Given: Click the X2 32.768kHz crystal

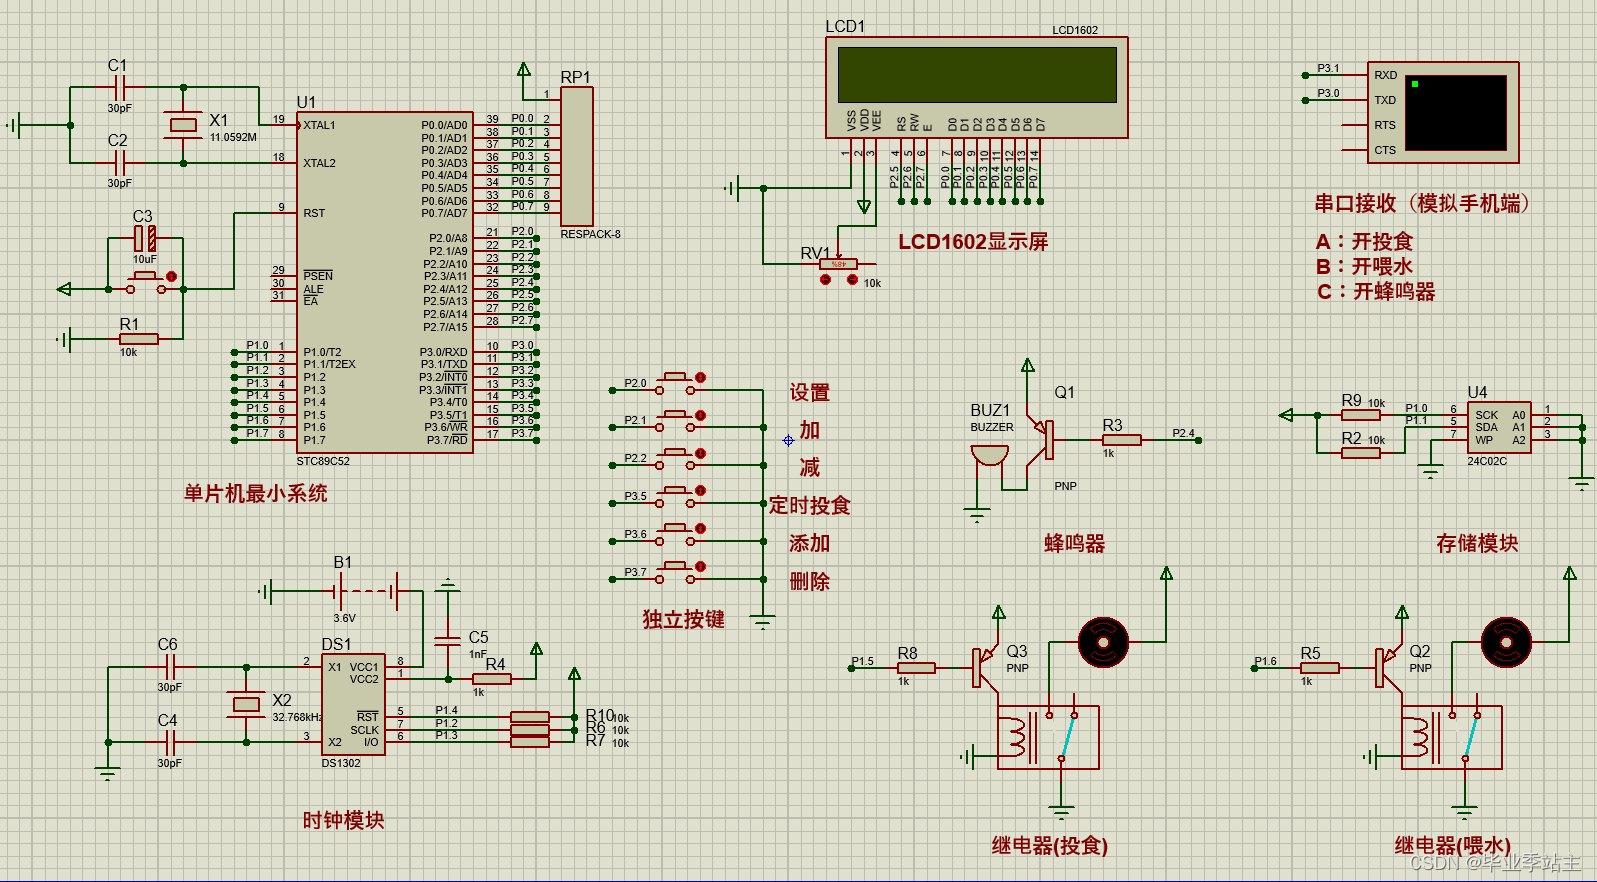Looking at the screenshot, I should 246,705.
